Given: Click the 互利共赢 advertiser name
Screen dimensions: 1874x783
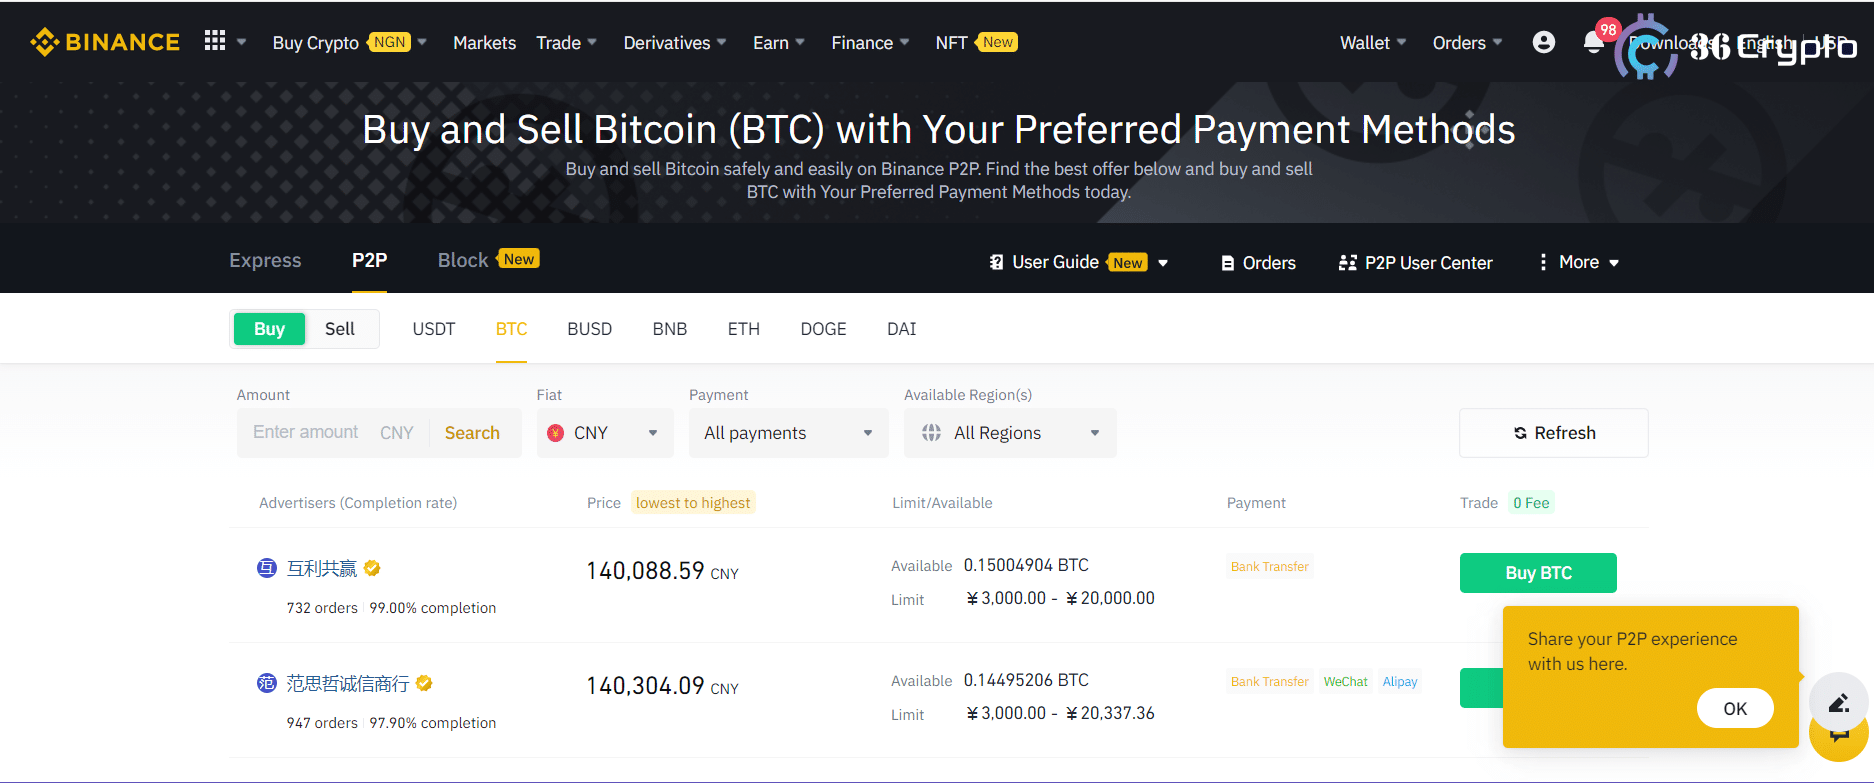Looking at the screenshot, I should click(321, 568).
